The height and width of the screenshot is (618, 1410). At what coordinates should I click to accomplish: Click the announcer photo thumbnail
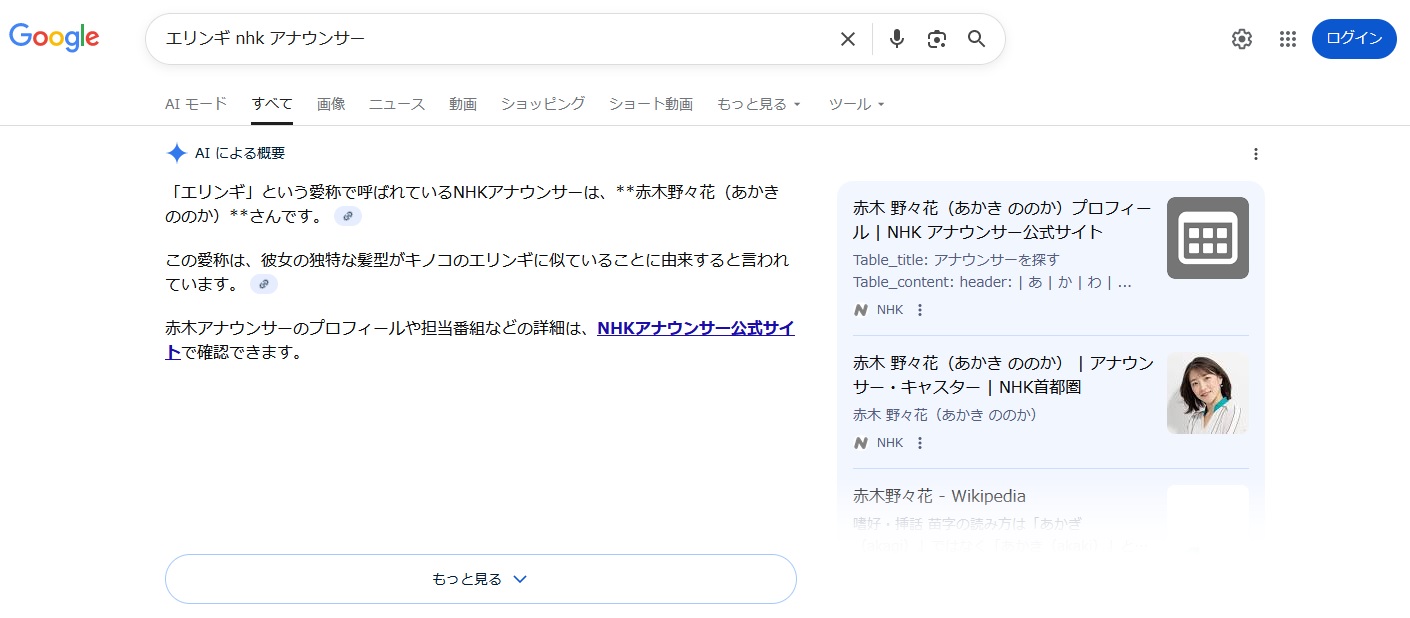pyautogui.click(x=1207, y=393)
